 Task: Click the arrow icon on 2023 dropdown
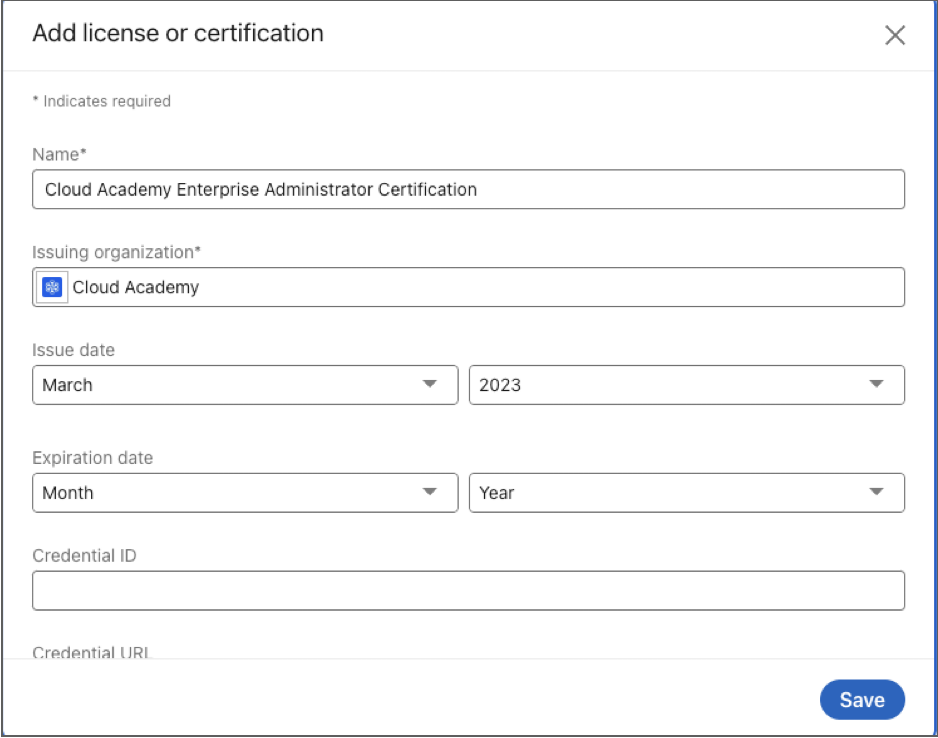coord(876,384)
